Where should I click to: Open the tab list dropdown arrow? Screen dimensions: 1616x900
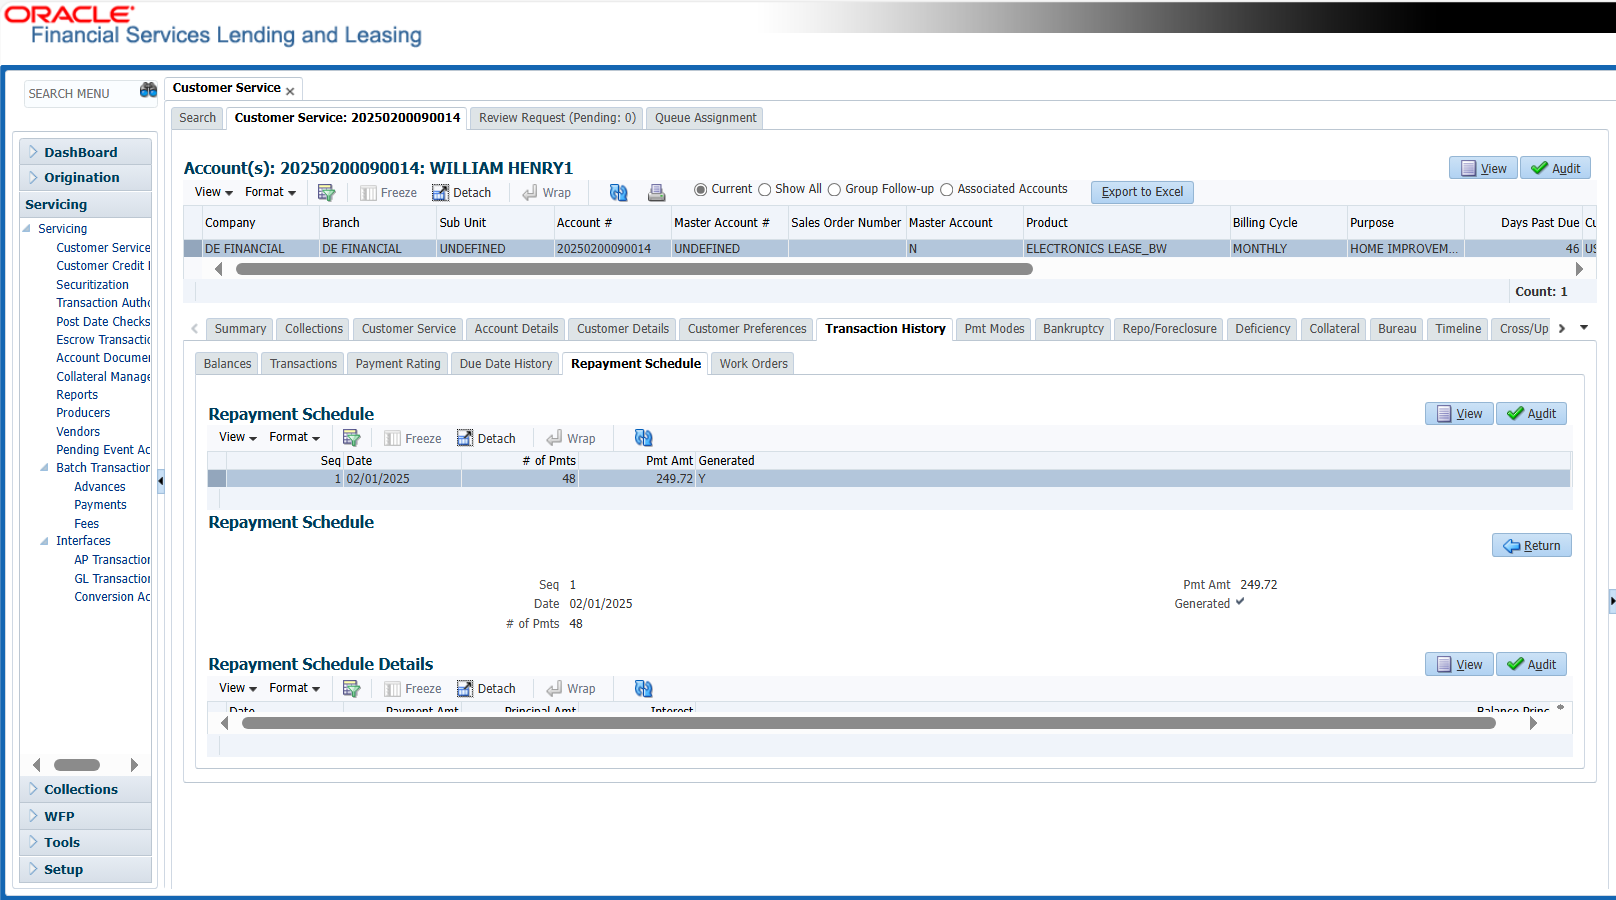point(1584,328)
